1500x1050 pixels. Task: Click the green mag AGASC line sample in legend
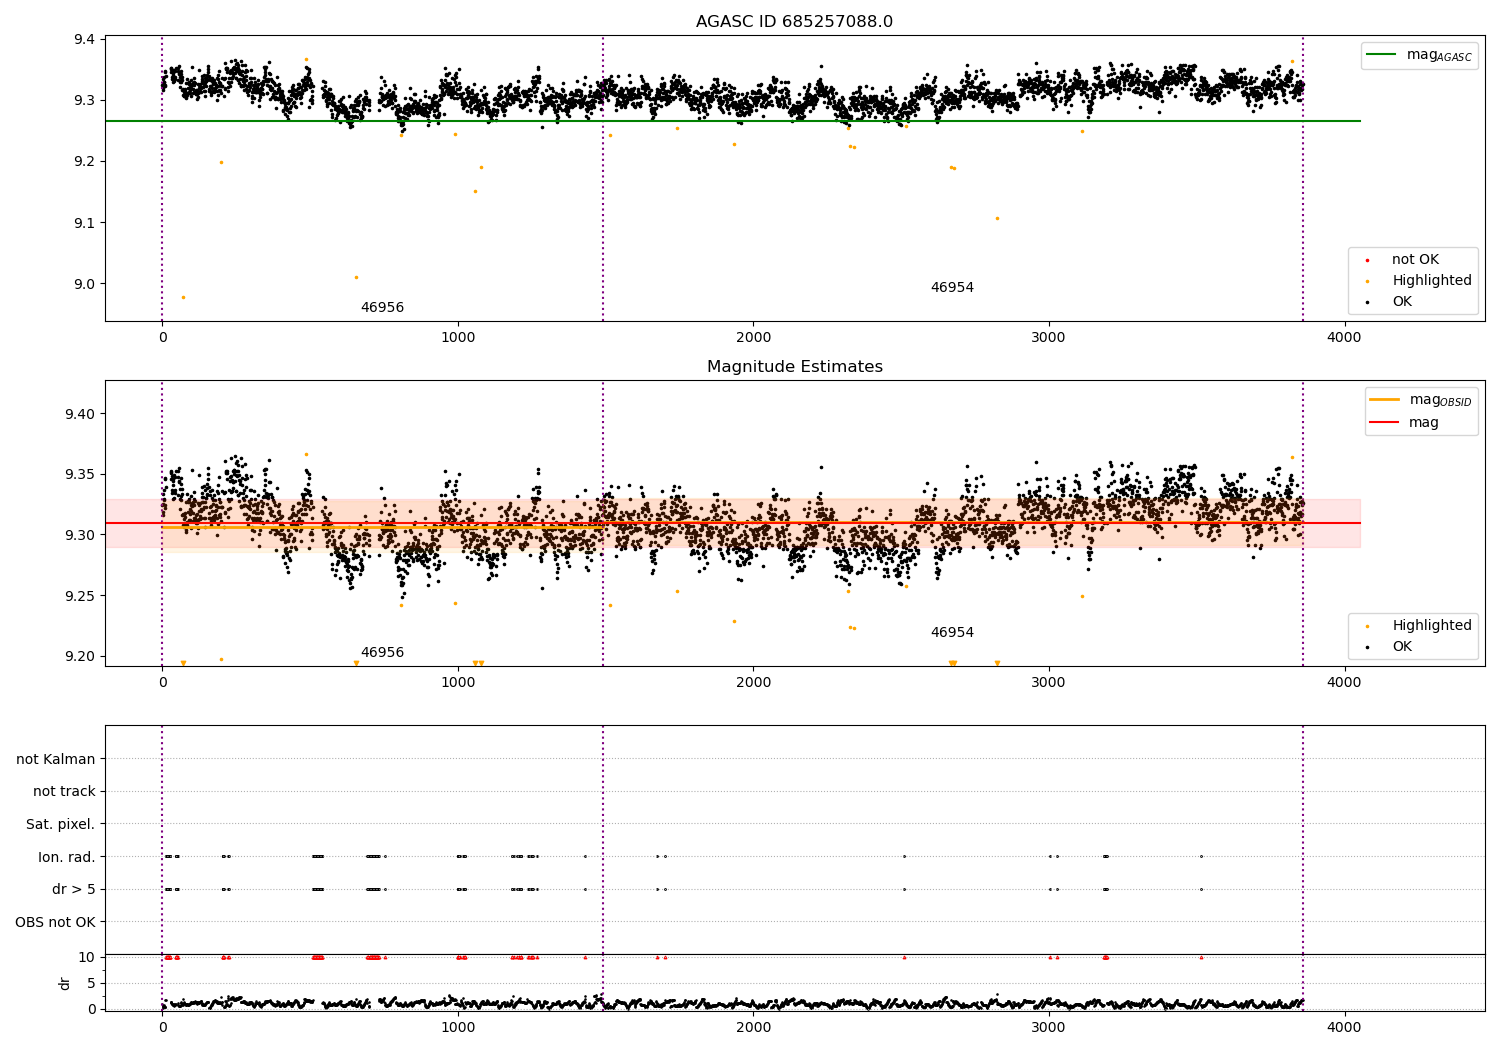point(1381,55)
